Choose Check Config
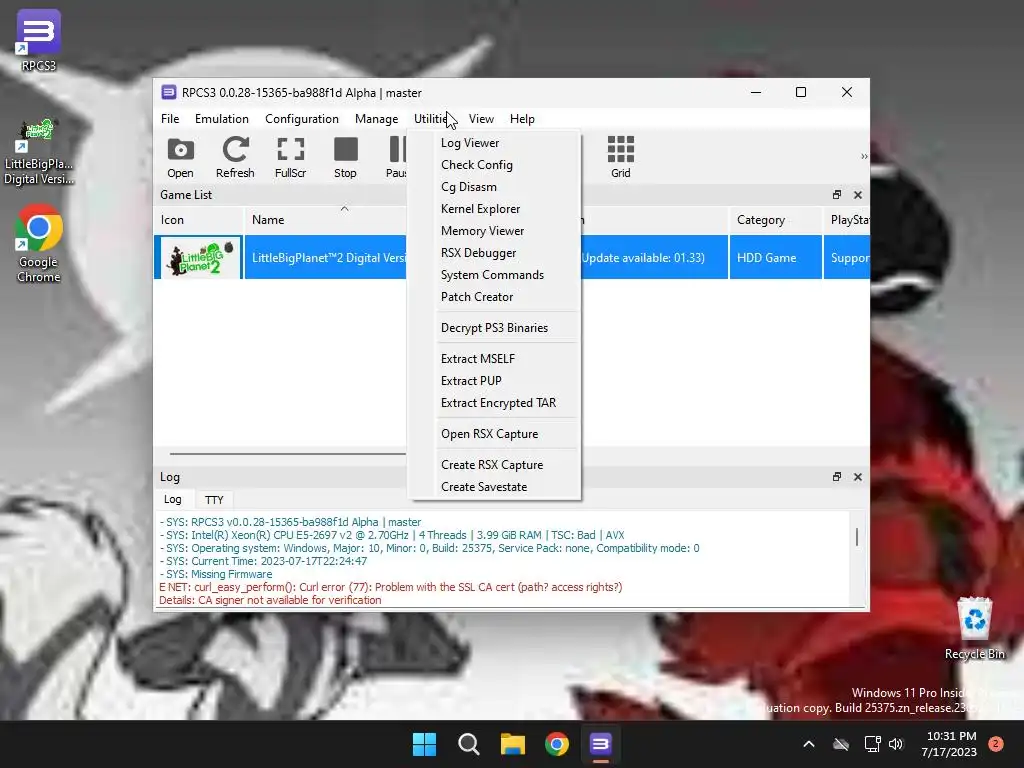 [x=495, y=165]
